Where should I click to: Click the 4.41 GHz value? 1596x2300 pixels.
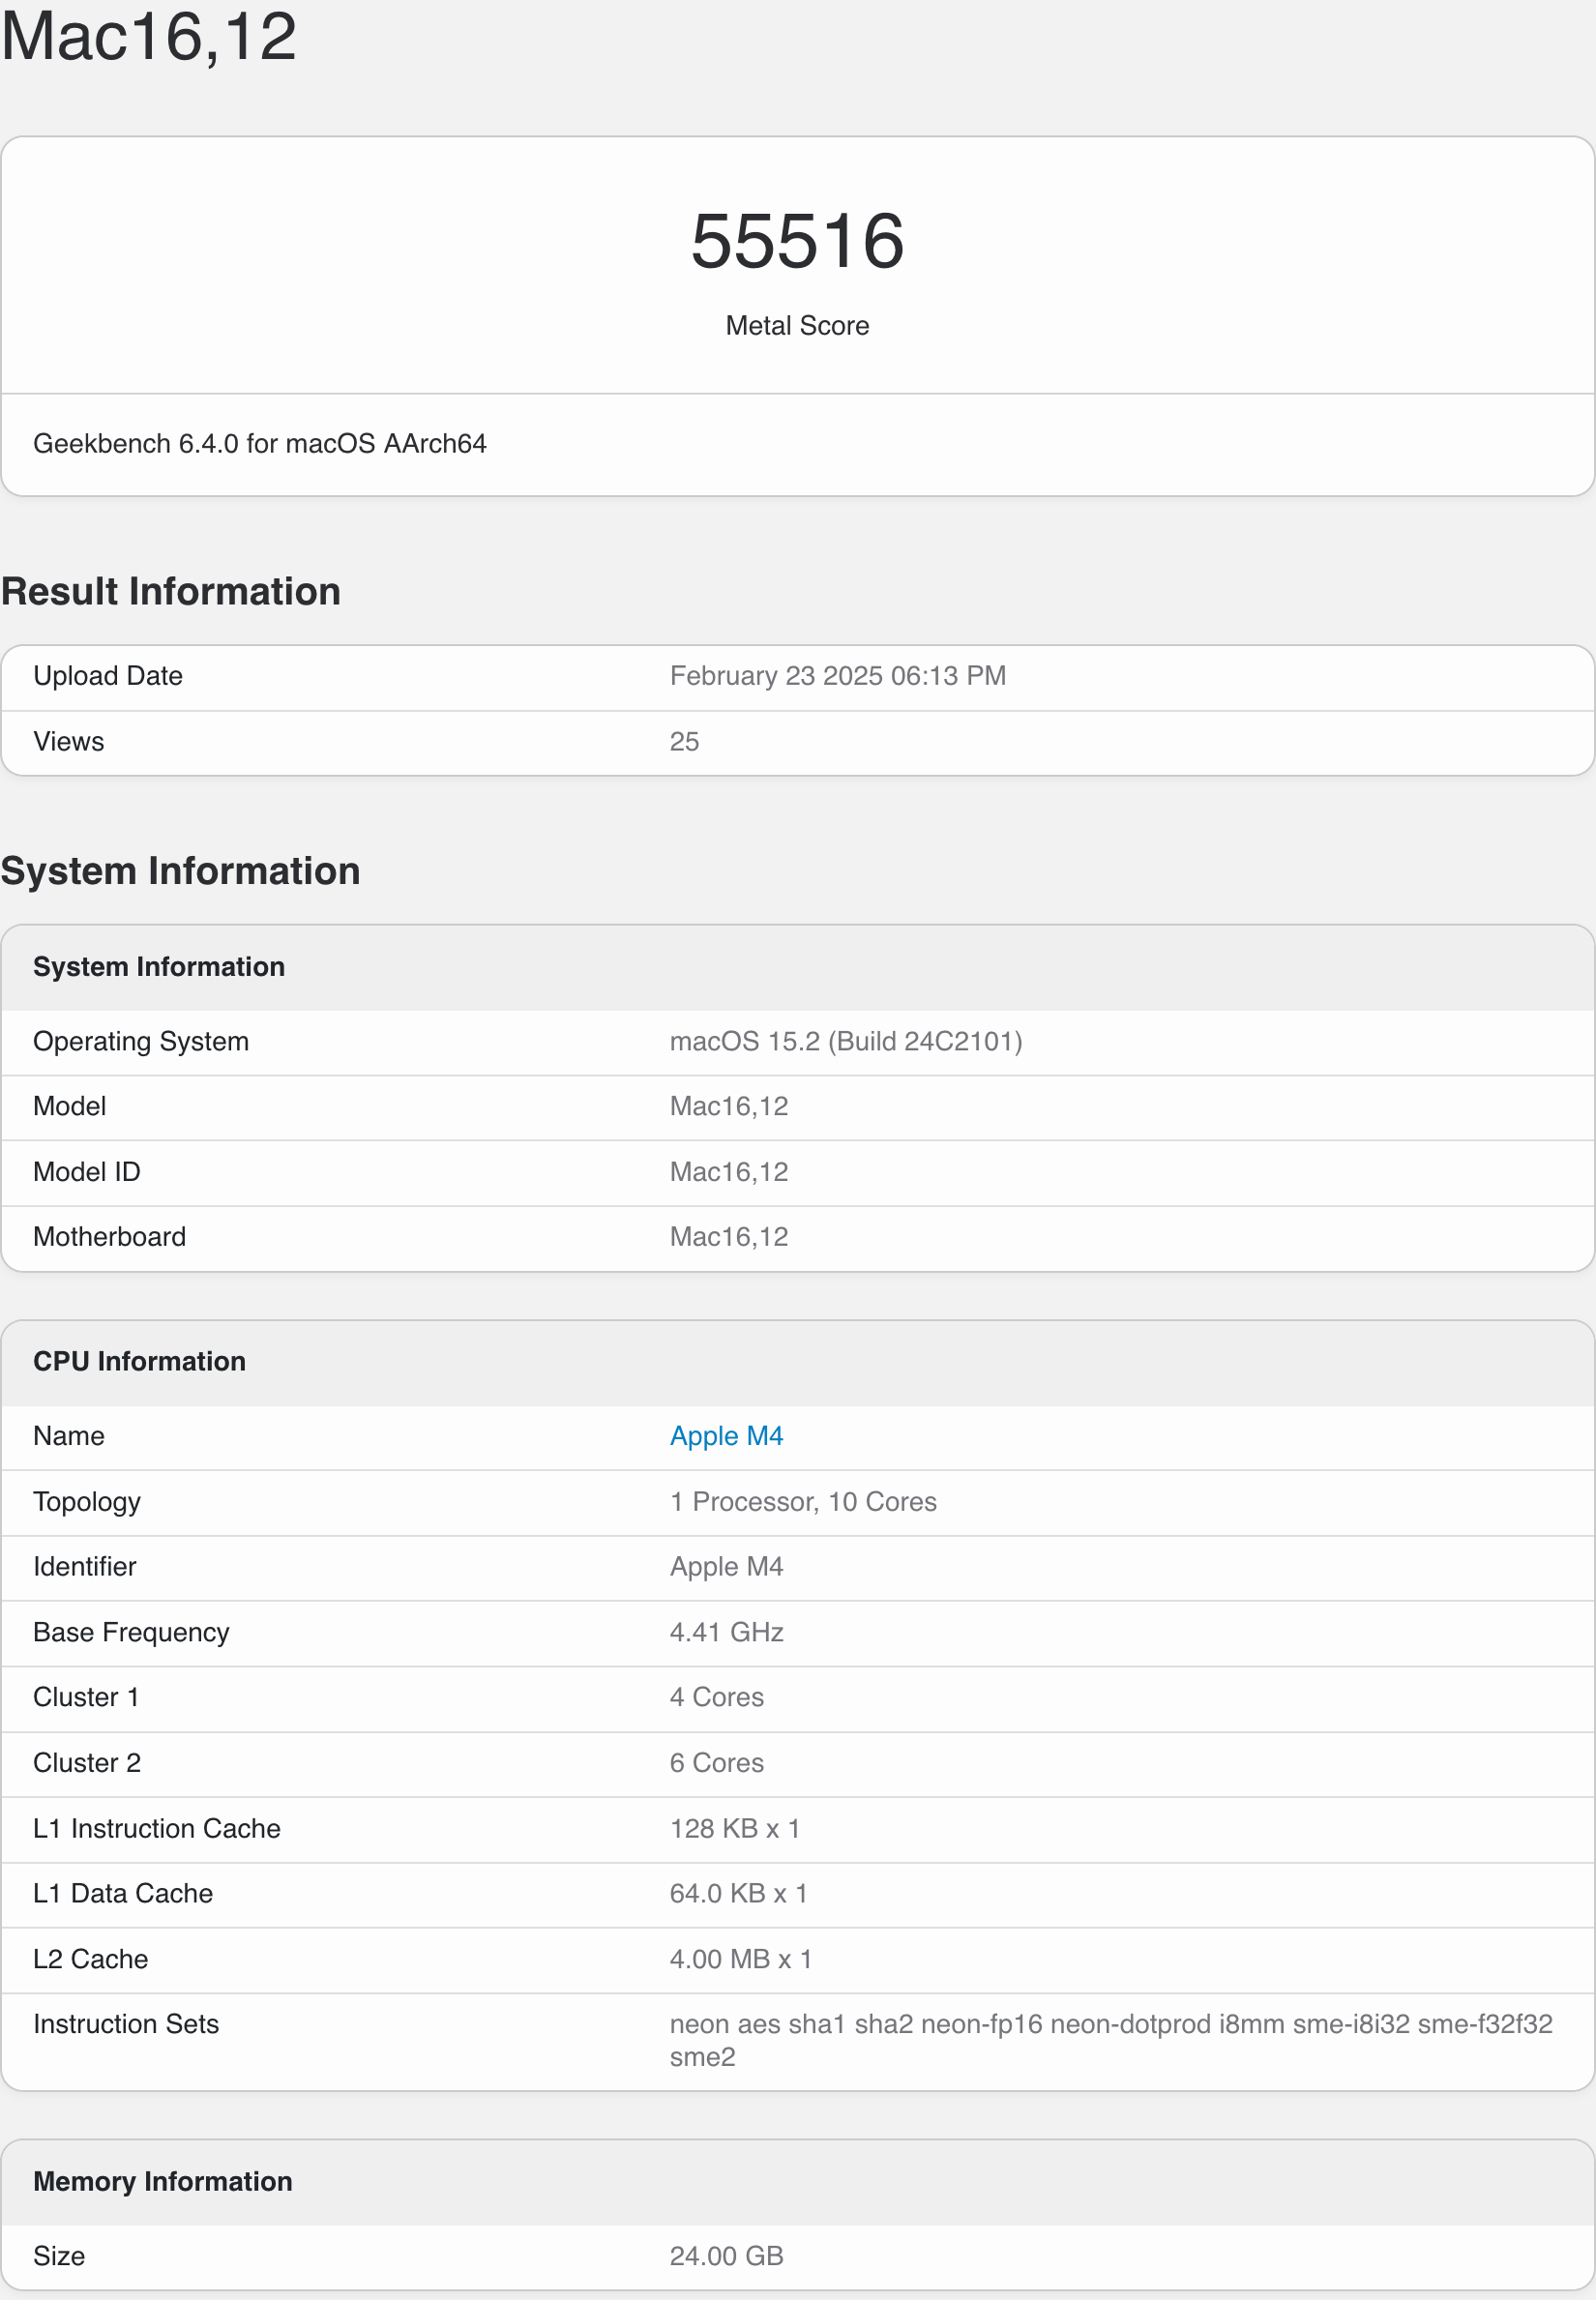coord(726,1633)
